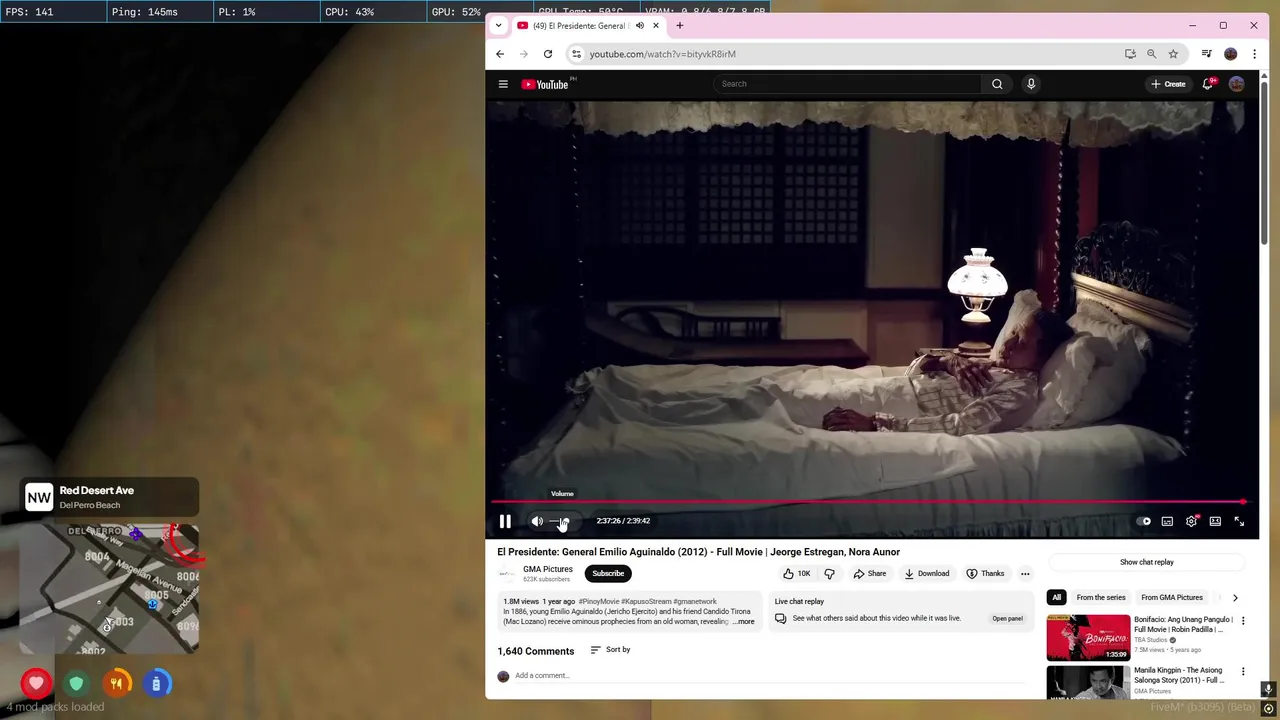Open the GMA Pictures channel name link
1280x720 pixels.
click(548, 569)
